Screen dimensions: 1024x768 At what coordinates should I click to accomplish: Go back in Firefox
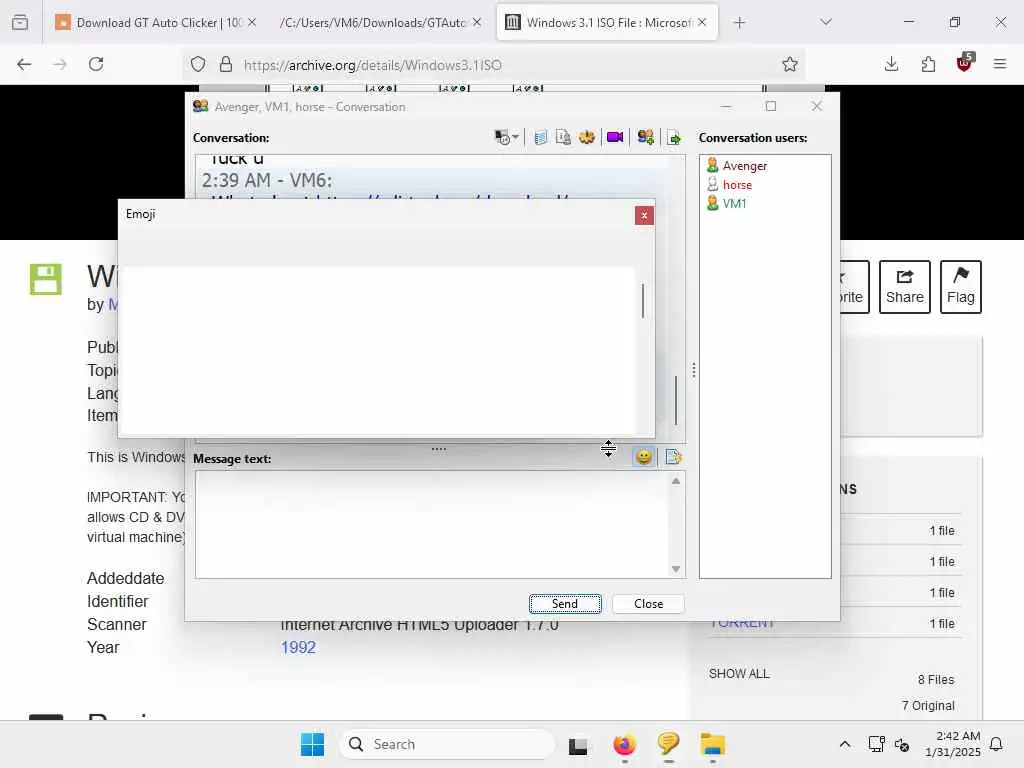(x=24, y=64)
